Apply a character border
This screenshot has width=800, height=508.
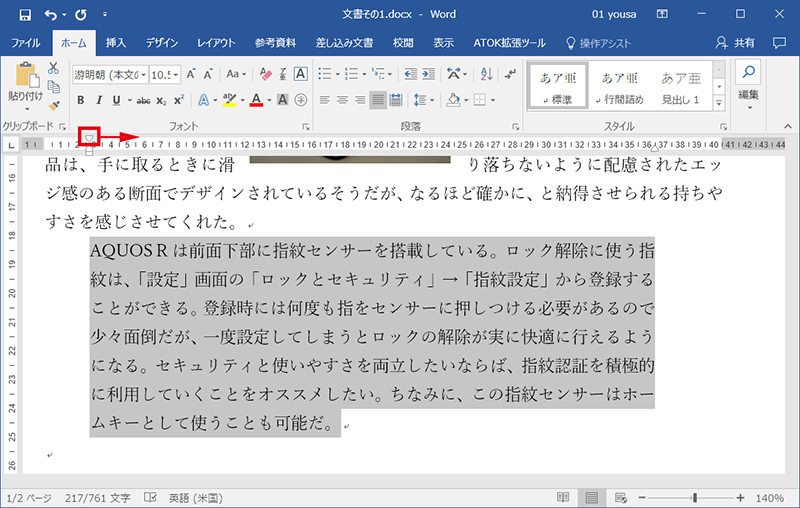click(301, 74)
